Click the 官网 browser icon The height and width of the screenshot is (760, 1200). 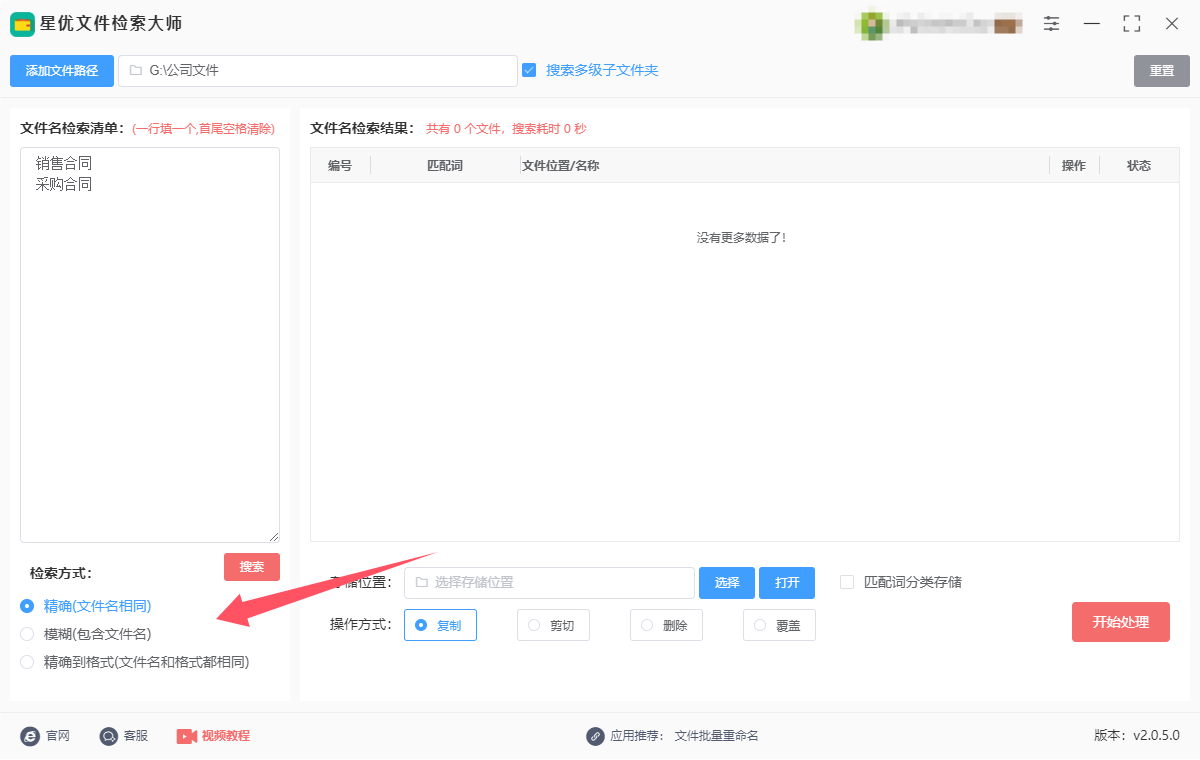(x=30, y=736)
